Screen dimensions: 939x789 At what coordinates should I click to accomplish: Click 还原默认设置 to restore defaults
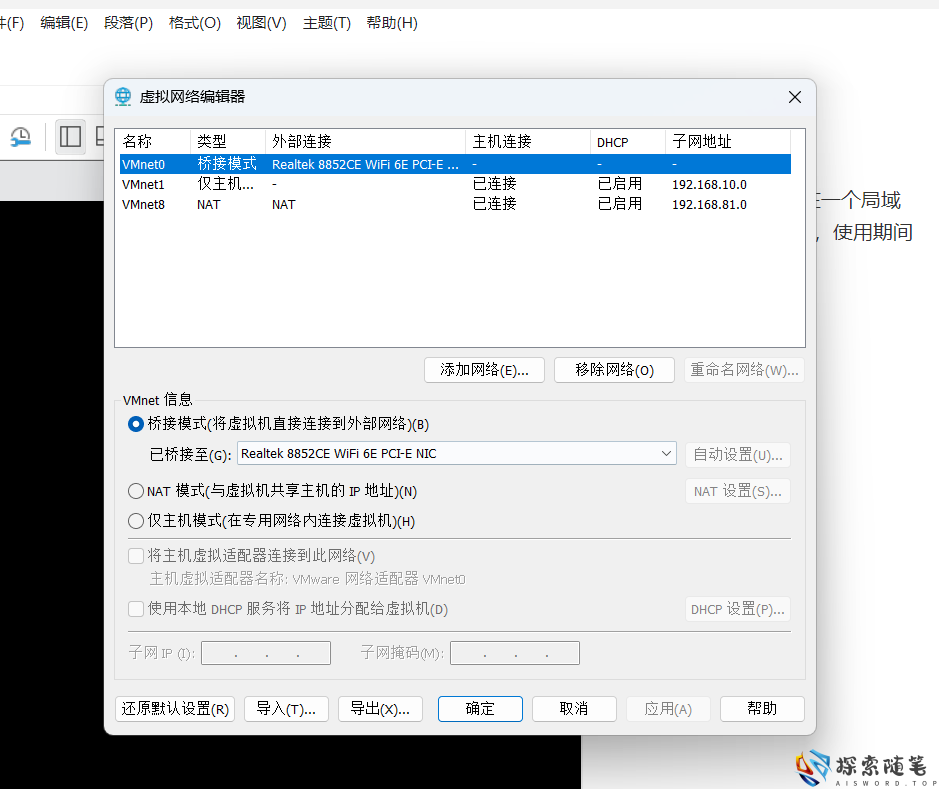(174, 708)
